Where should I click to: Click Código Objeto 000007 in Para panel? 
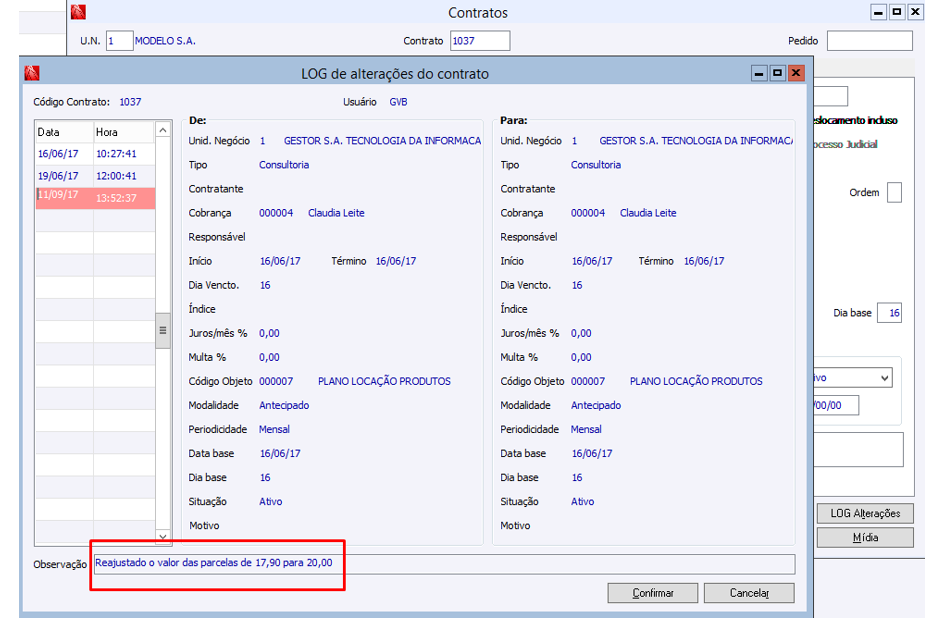click(588, 382)
